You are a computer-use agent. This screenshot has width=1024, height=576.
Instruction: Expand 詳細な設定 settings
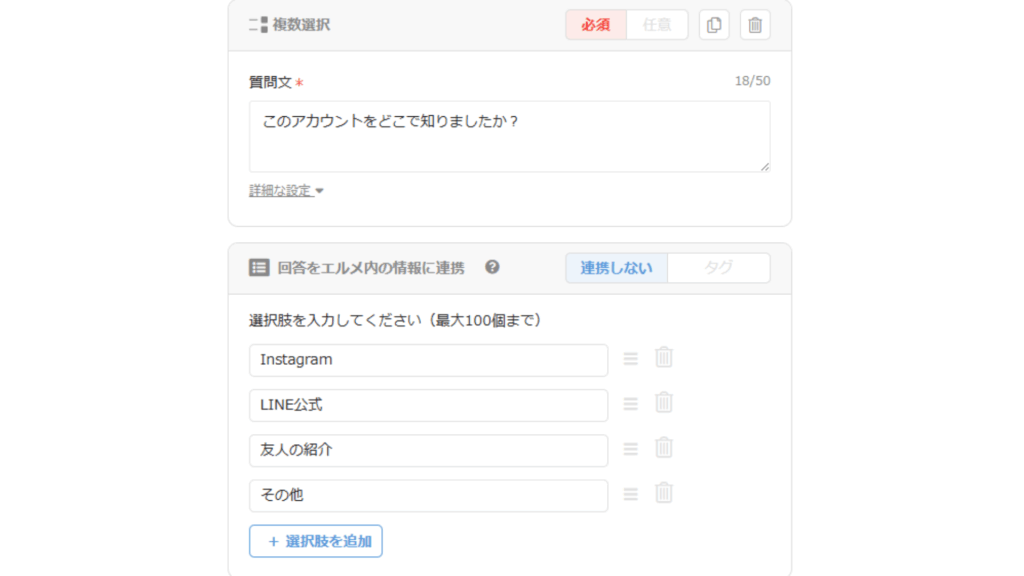[x=286, y=191]
